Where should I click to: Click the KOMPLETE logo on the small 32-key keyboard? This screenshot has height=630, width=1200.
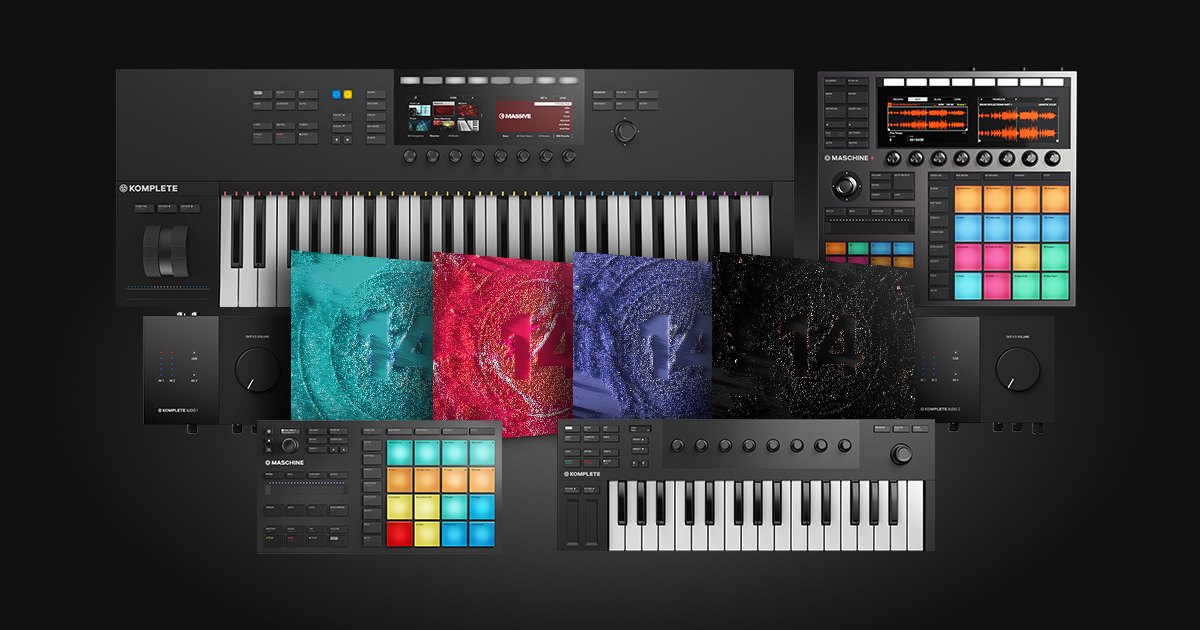(x=582, y=474)
